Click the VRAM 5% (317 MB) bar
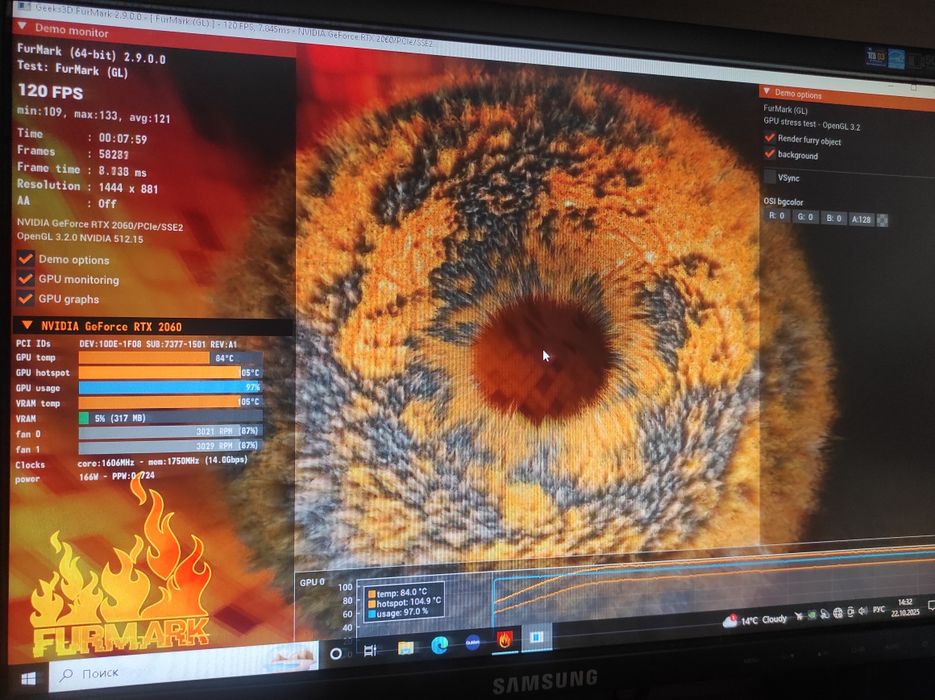Viewport: 935px width, 700px height. pos(171,418)
